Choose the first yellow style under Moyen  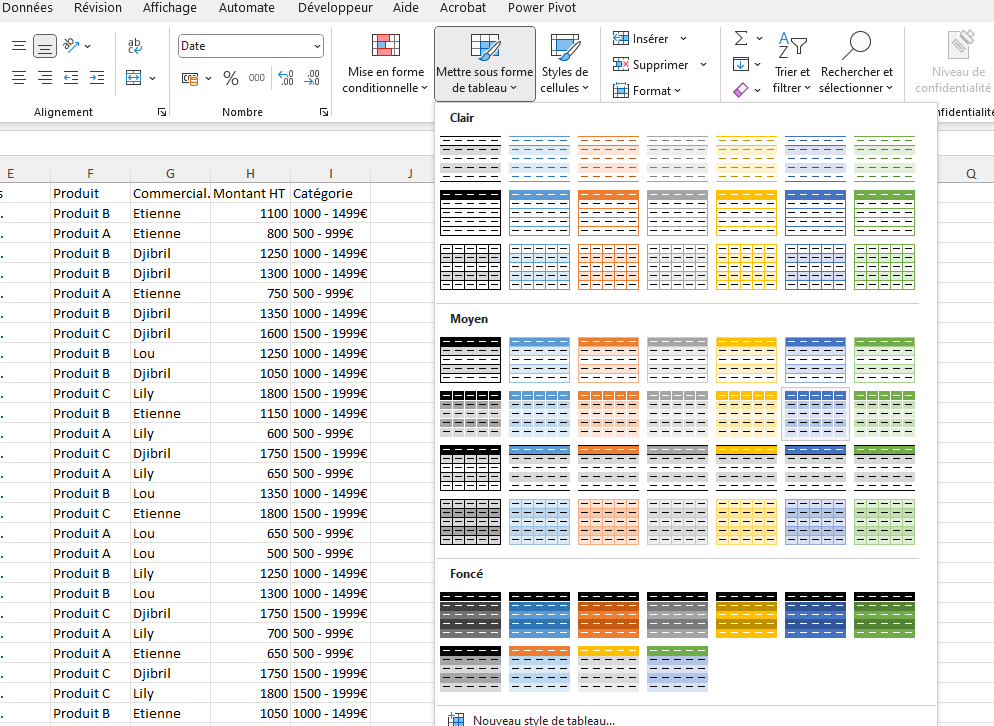coord(746,360)
